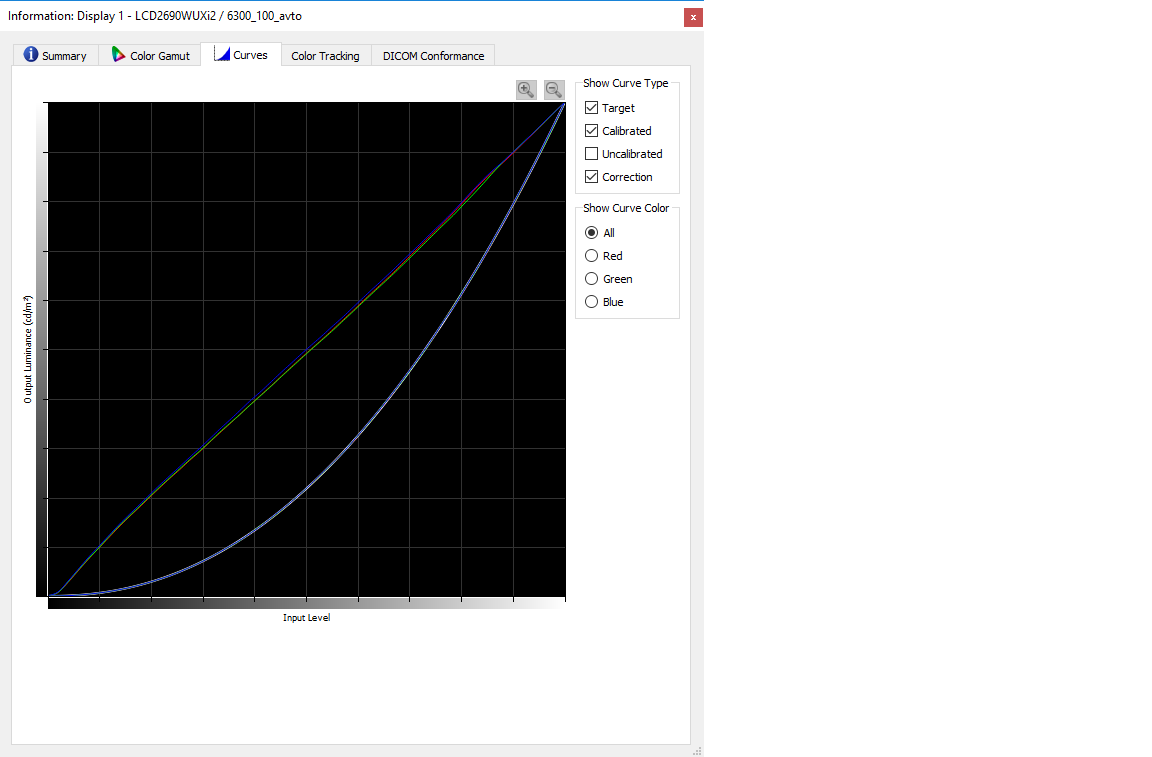Image resolution: width=1152 pixels, height=757 pixels.
Task: Toggle the Correction curve checkbox
Action: [x=591, y=176]
